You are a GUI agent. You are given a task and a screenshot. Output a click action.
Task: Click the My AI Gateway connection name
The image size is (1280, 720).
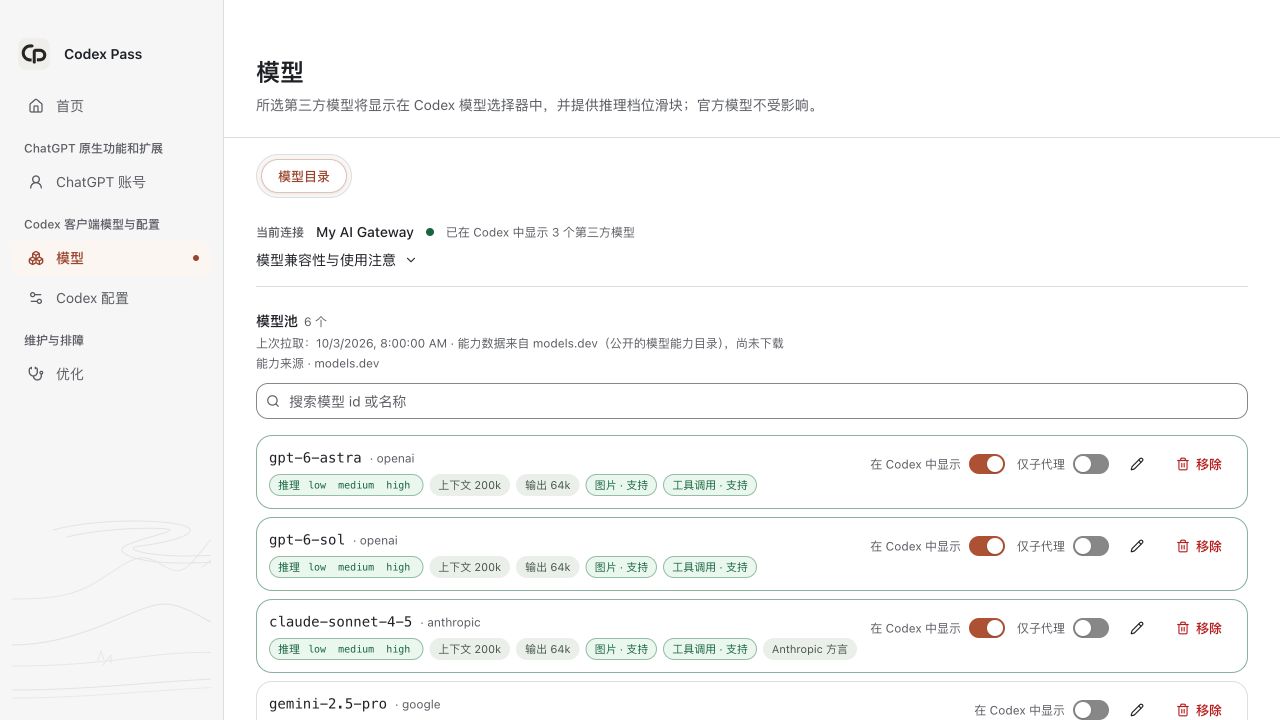tap(365, 232)
